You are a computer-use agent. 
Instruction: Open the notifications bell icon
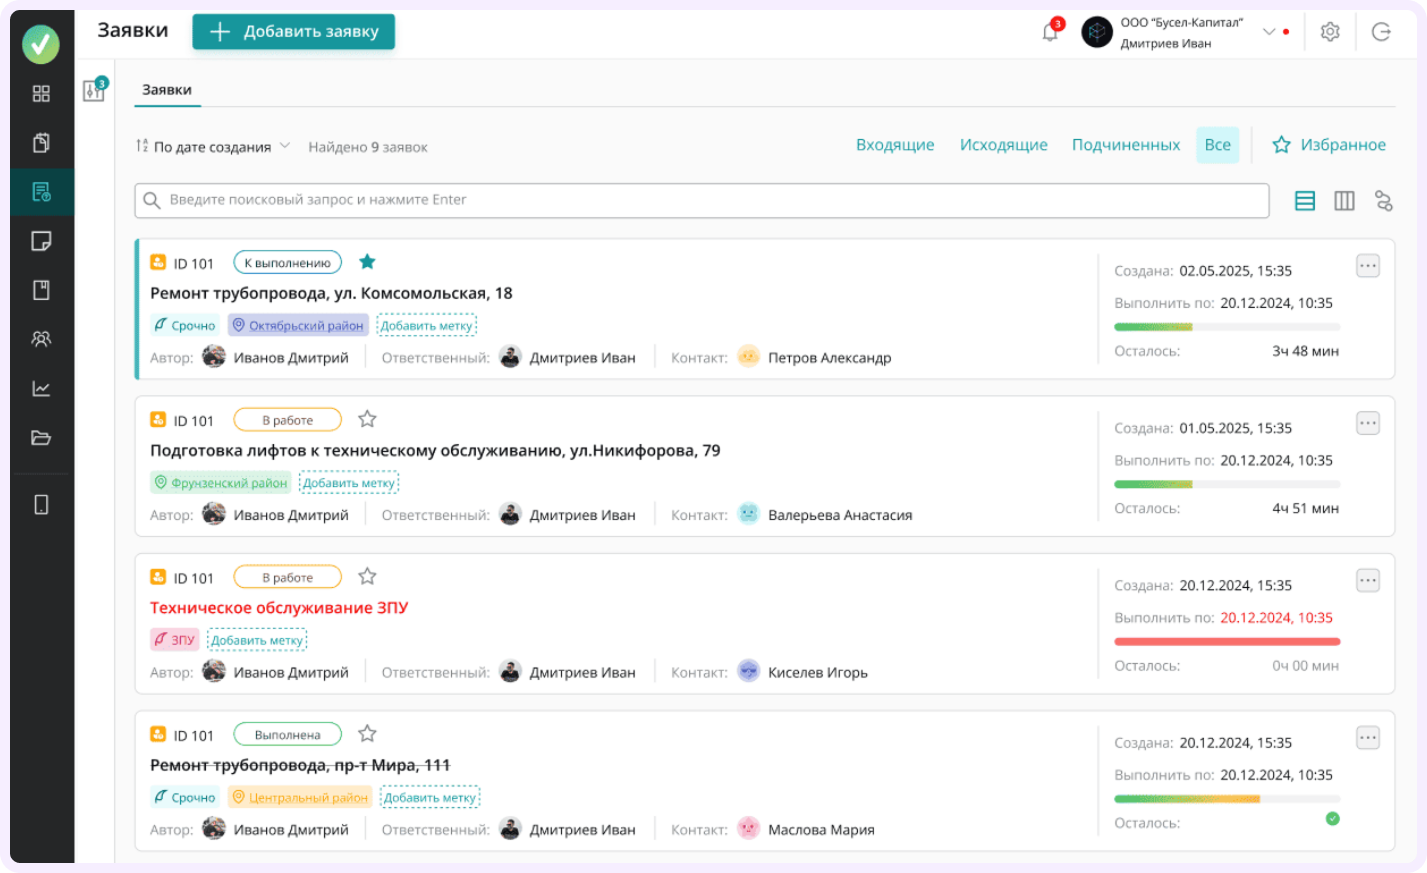1050,32
